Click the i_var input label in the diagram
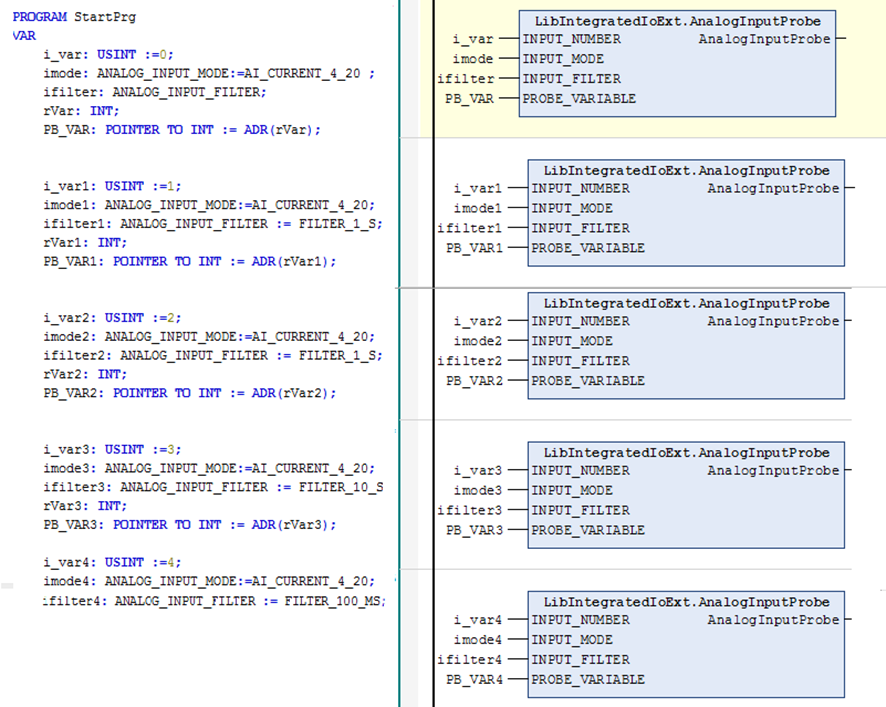 (x=473, y=39)
